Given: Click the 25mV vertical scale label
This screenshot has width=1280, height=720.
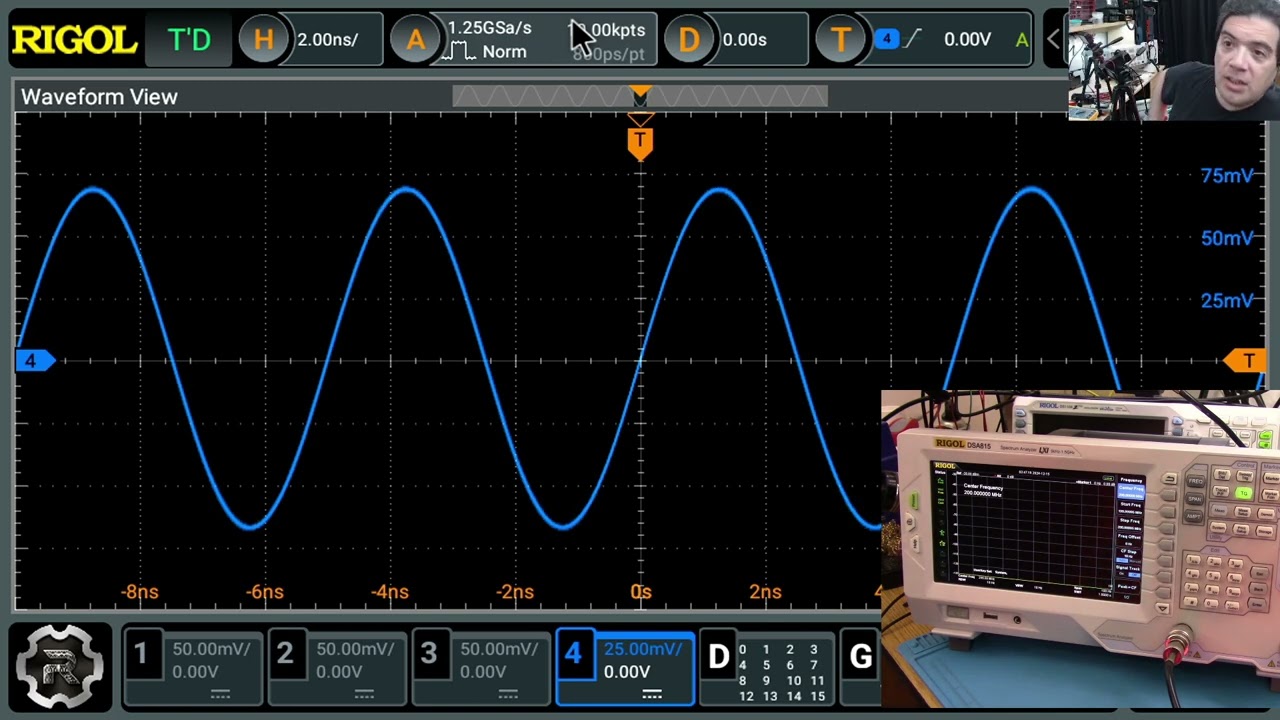Looking at the screenshot, I should (1226, 301).
